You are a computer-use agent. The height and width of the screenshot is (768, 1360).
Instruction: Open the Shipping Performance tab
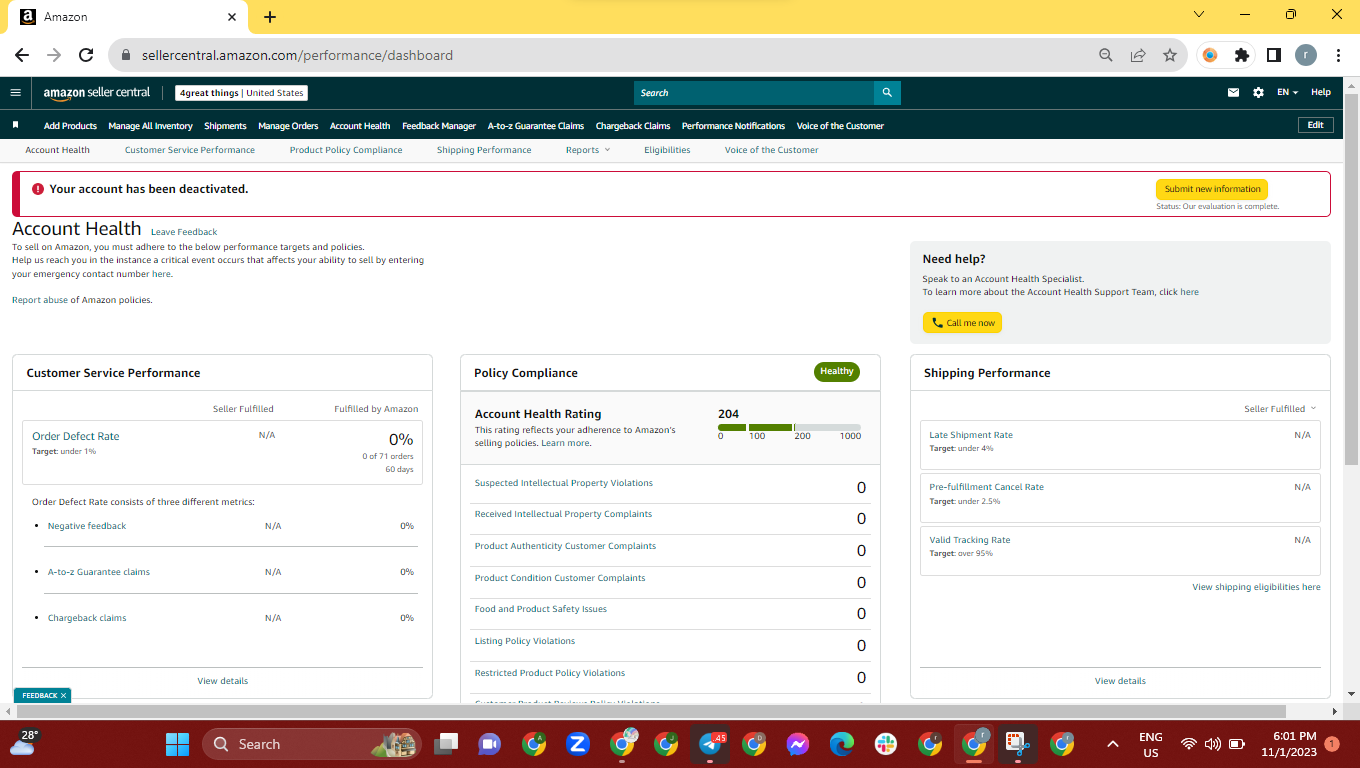click(484, 150)
